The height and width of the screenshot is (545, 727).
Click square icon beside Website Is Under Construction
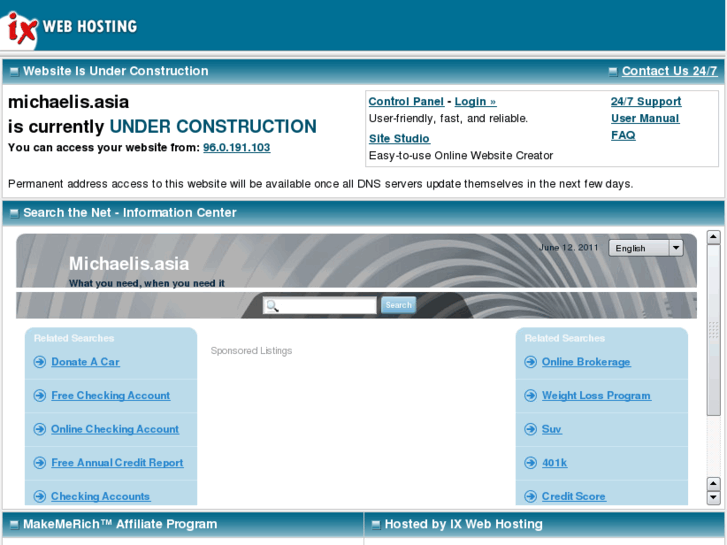click(14, 71)
